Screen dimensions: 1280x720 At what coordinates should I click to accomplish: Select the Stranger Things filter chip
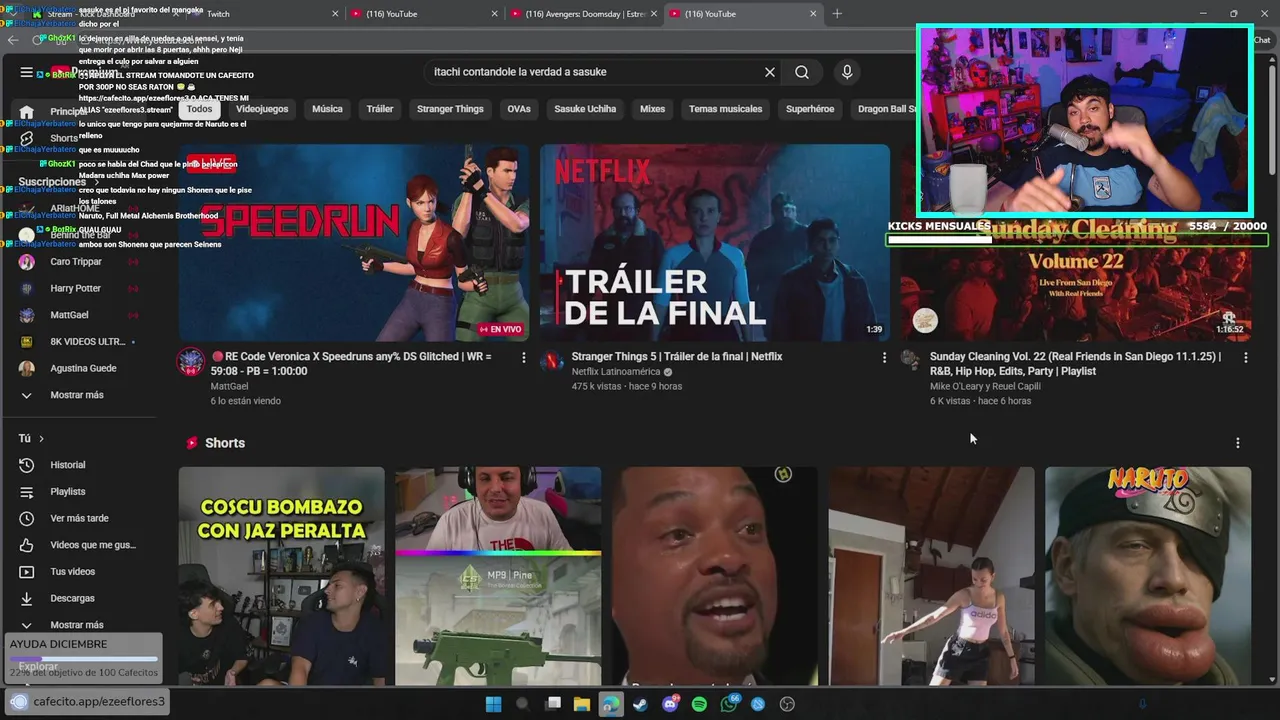[x=450, y=109]
